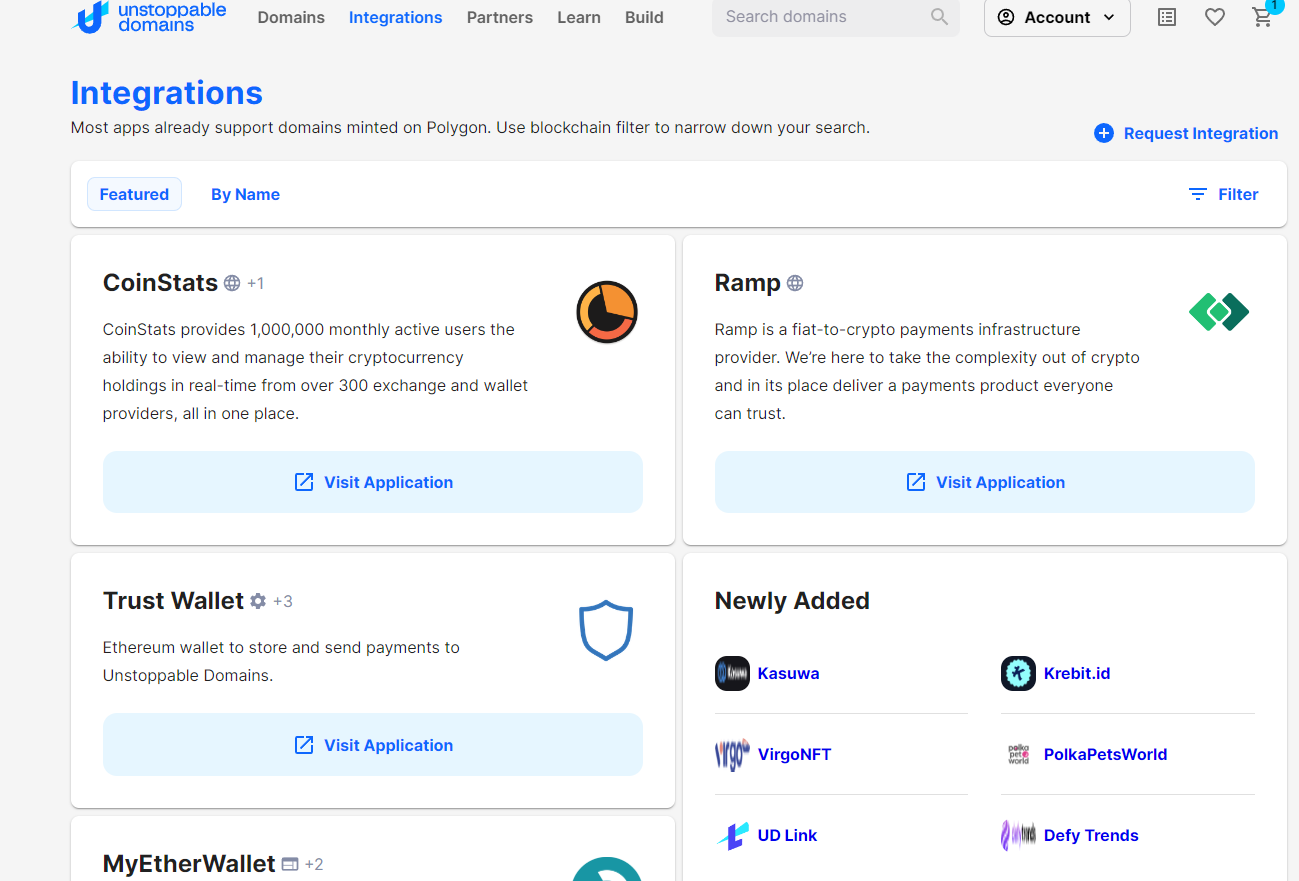This screenshot has width=1299, height=881.
Task: Click the Filter lines icon
Action: click(1198, 194)
